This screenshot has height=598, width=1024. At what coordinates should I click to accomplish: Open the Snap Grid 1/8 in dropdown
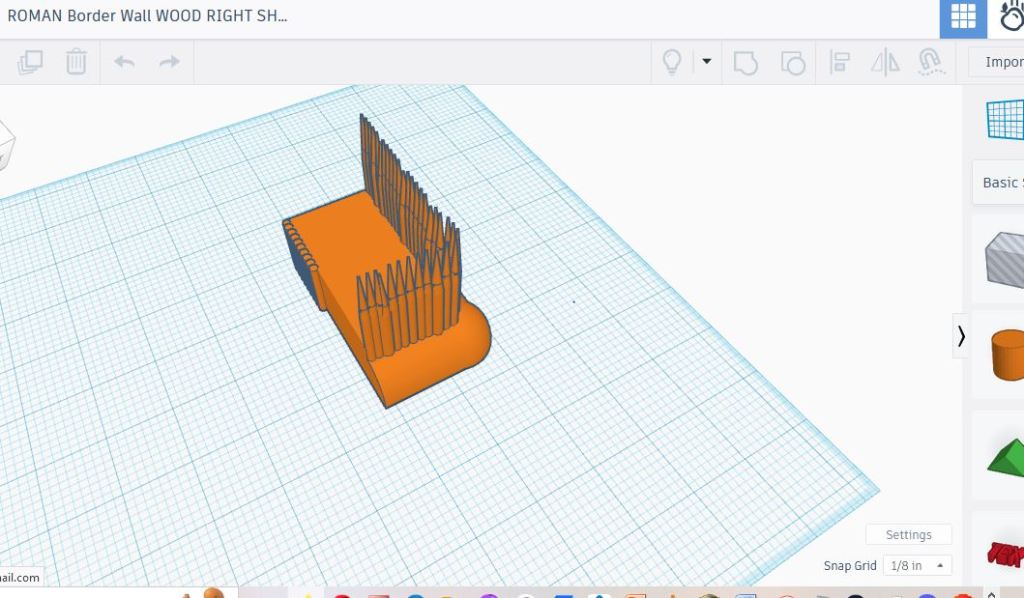(917, 566)
